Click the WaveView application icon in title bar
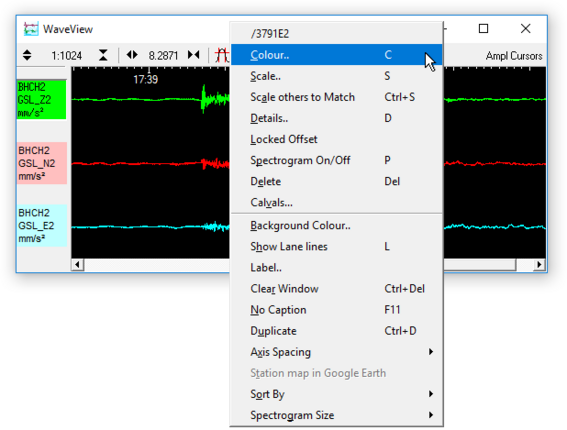This screenshot has width=567, height=430. tap(31, 29)
